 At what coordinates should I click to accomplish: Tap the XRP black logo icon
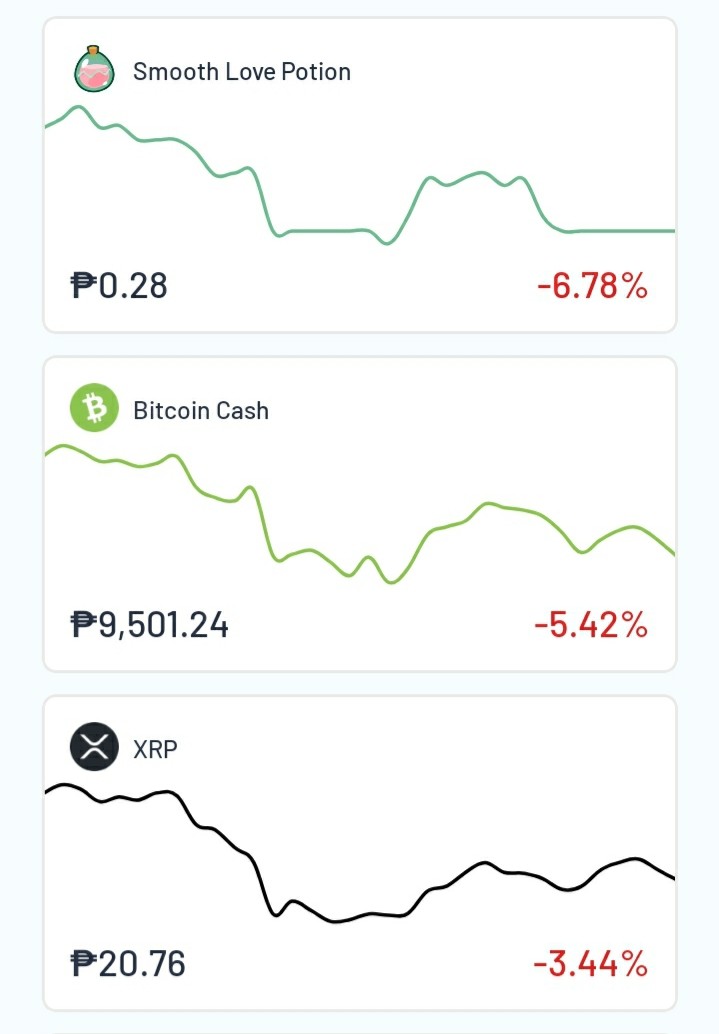click(x=94, y=746)
